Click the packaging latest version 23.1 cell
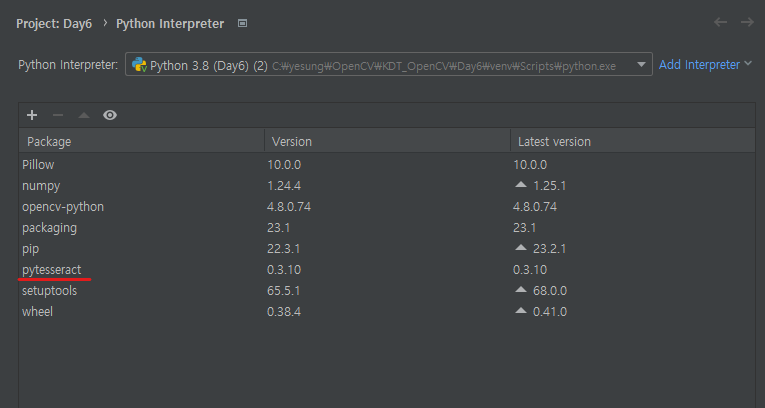Viewport: 765px width, 408px height. tap(524, 227)
